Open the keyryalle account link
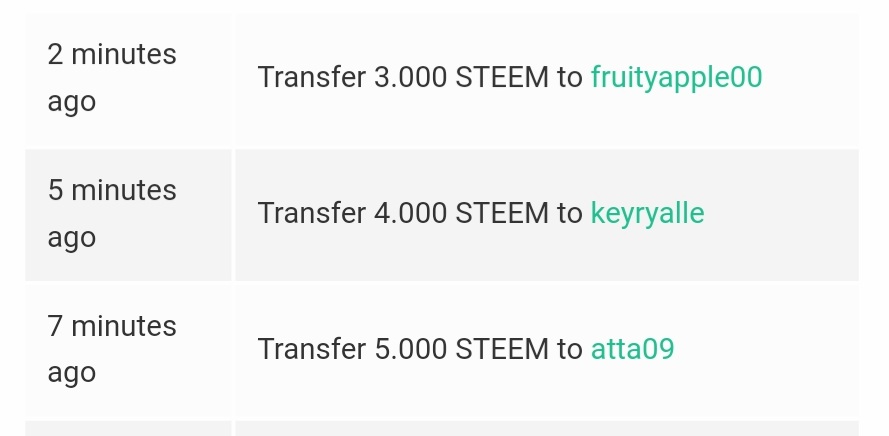The height and width of the screenshot is (436, 889). pos(647,213)
